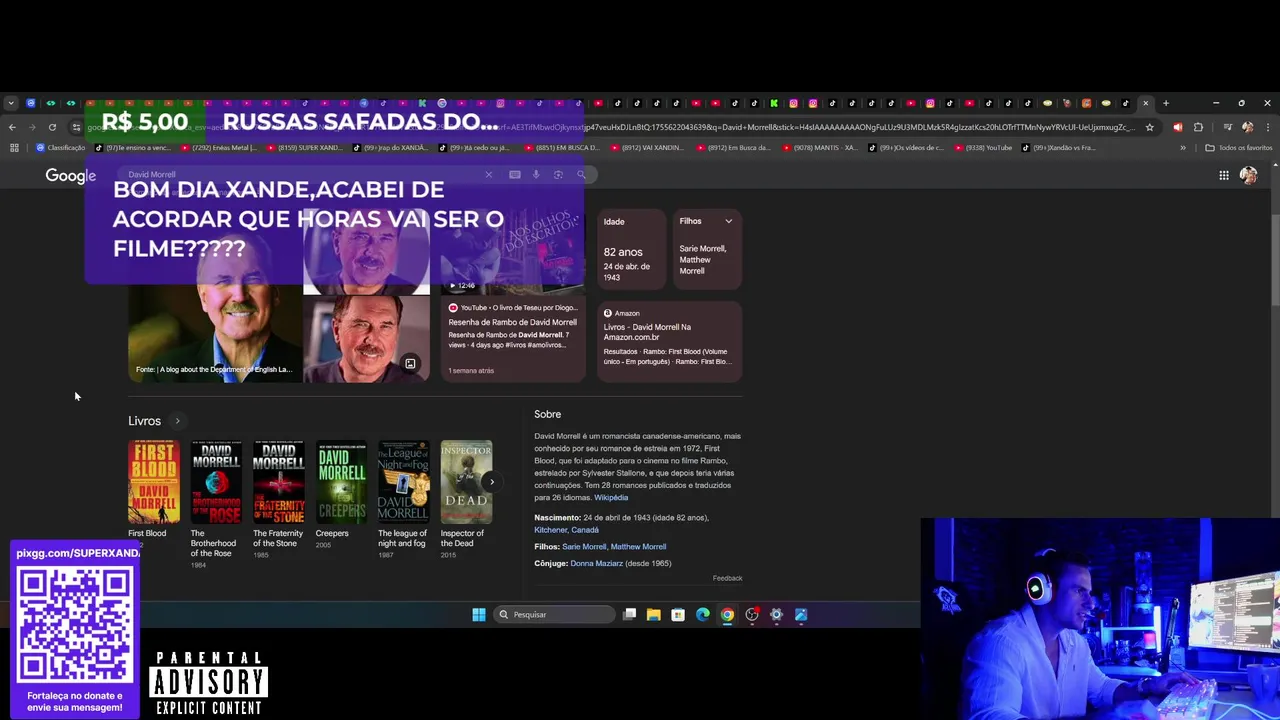Open the (8159) SUPER XAND bookmark
The image size is (1280, 720).
[304, 148]
